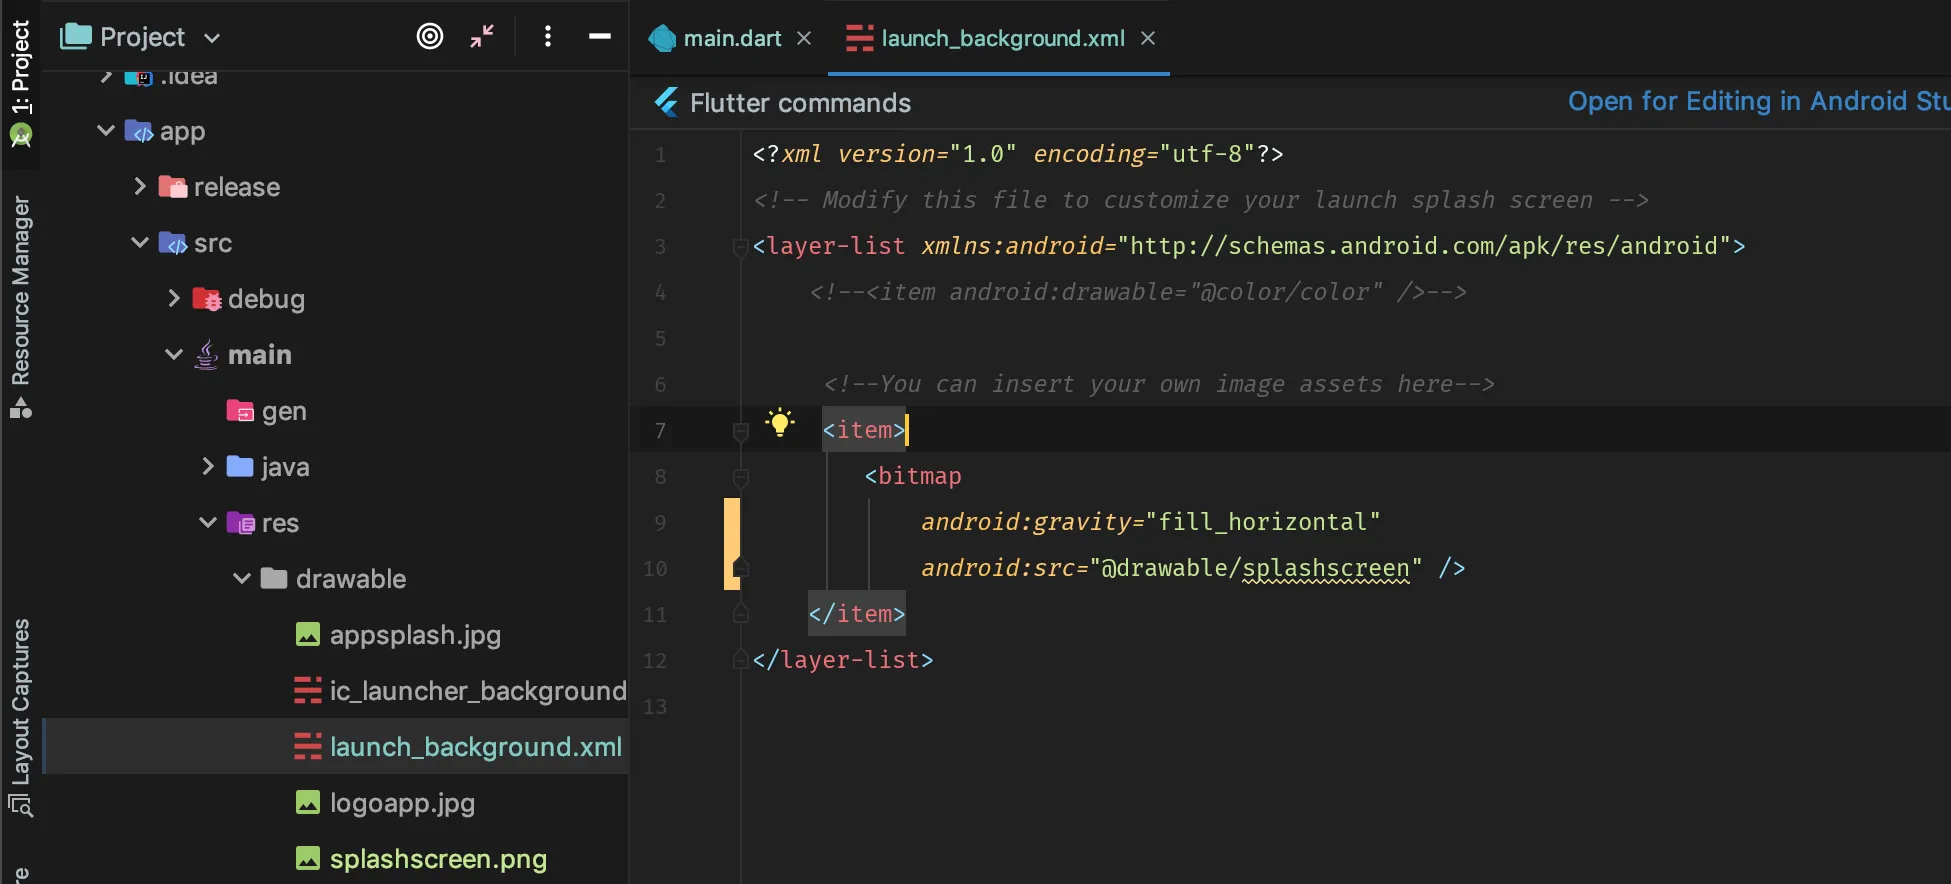1951x884 pixels.
Task: Collapse the src folder
Action: point(140,243)
